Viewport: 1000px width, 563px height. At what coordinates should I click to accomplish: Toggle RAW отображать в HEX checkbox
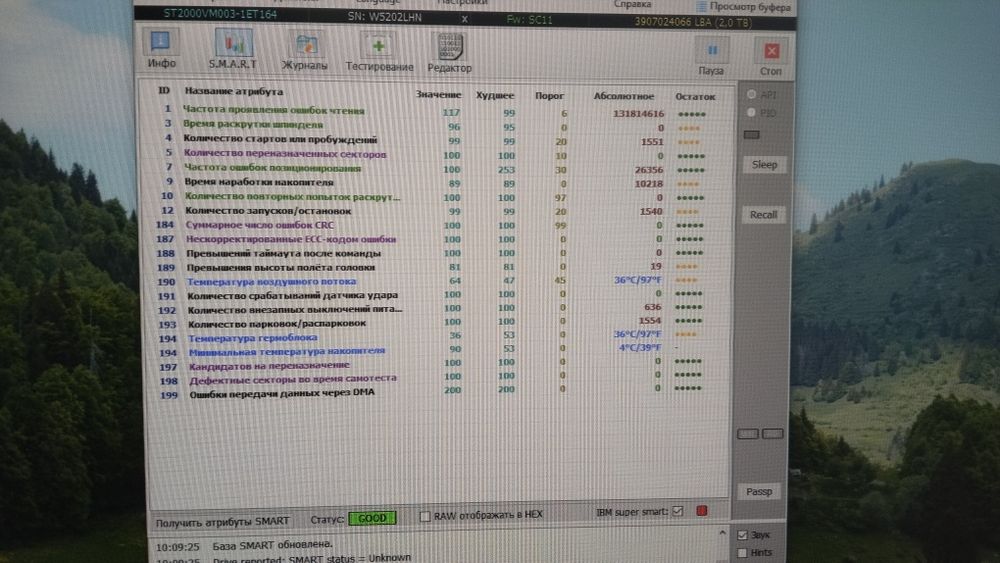tap(425, 515)
